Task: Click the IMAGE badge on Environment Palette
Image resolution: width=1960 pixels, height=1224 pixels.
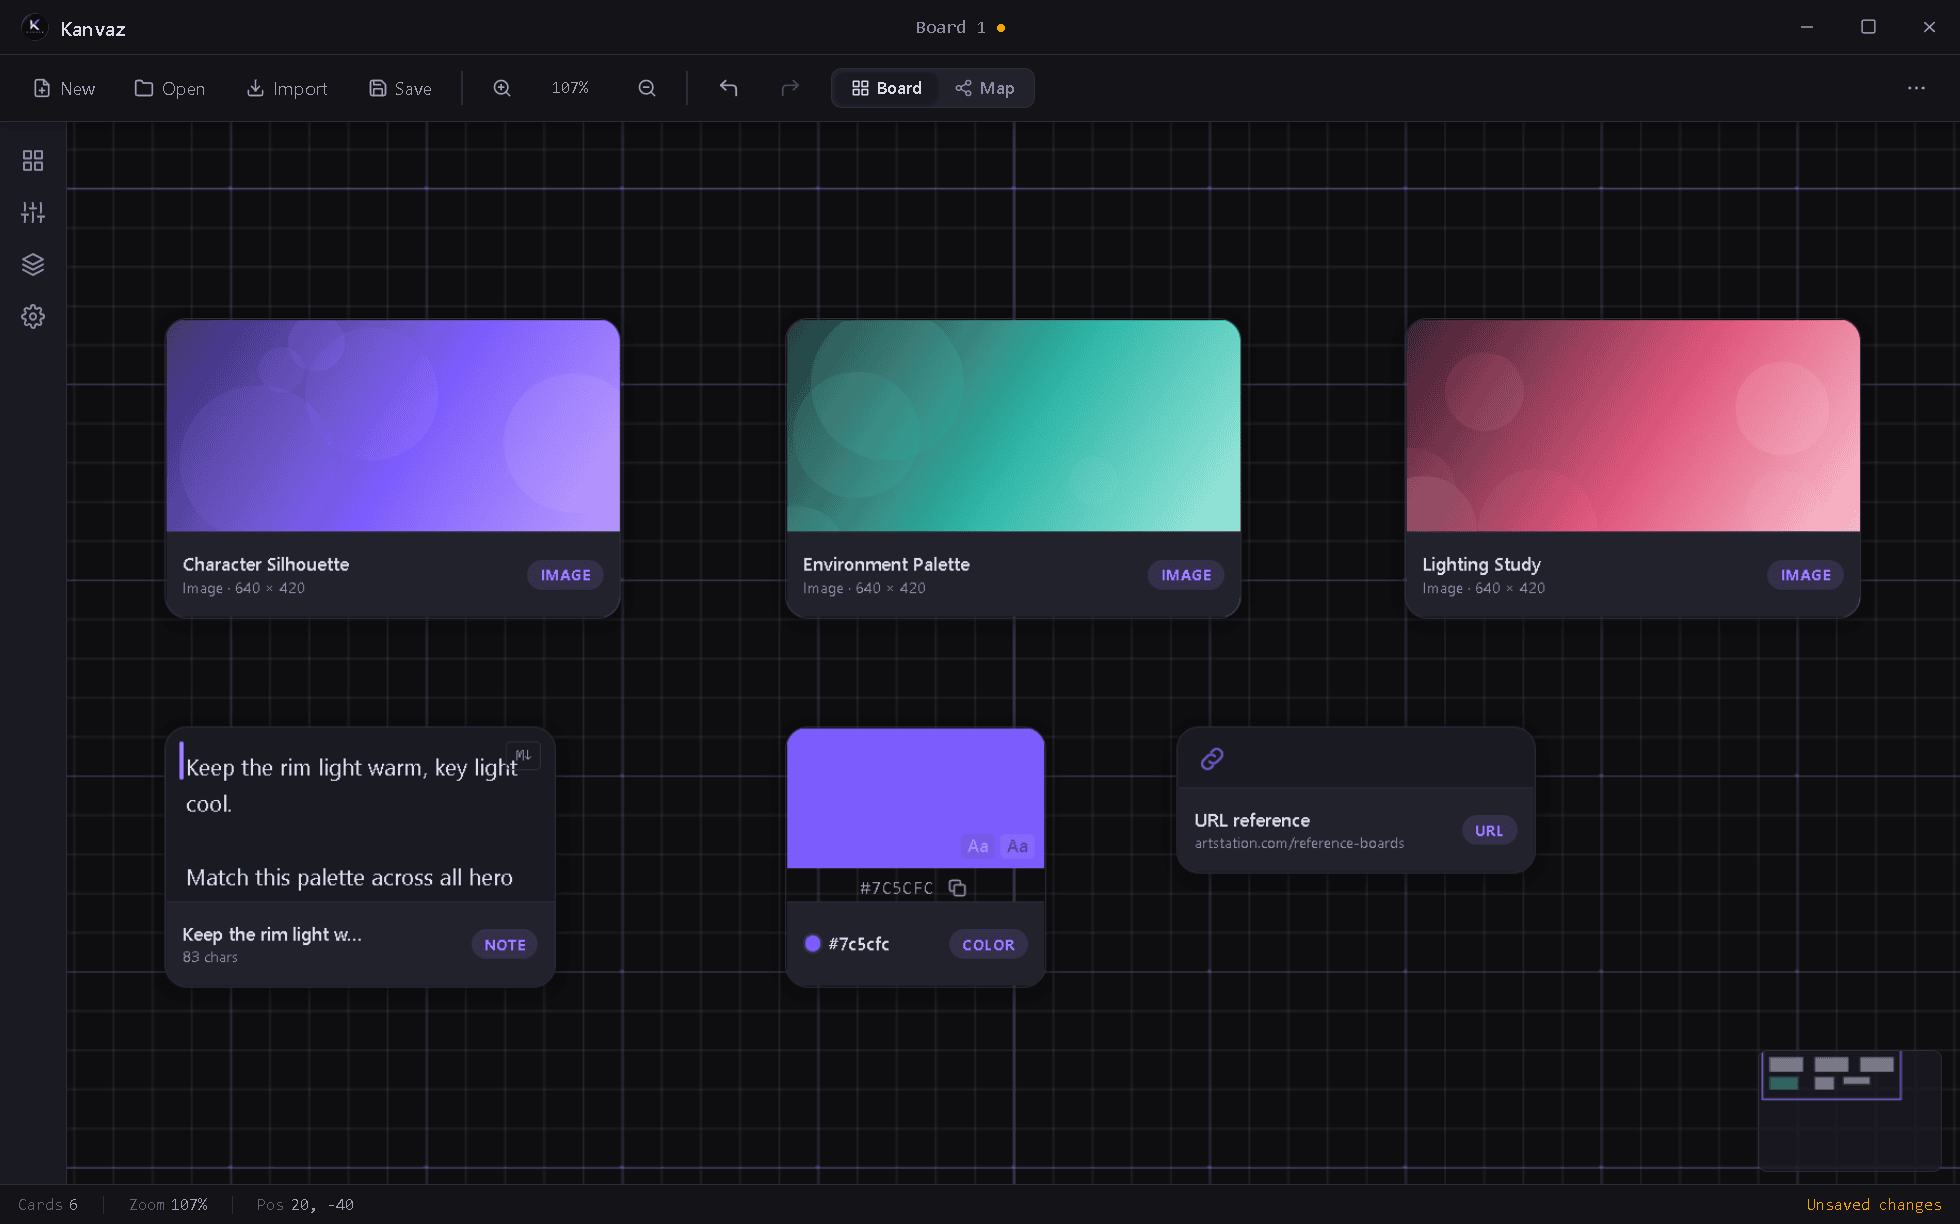Action: (x=1186, y=575)
